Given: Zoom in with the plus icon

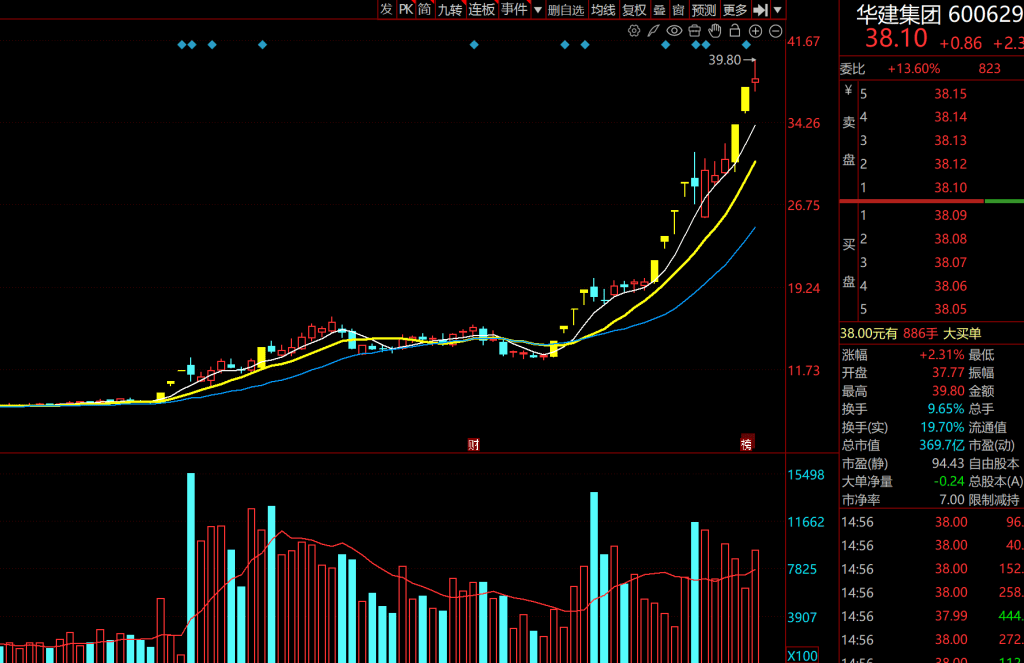Looking at the screenshot, I should pos(755,31).
